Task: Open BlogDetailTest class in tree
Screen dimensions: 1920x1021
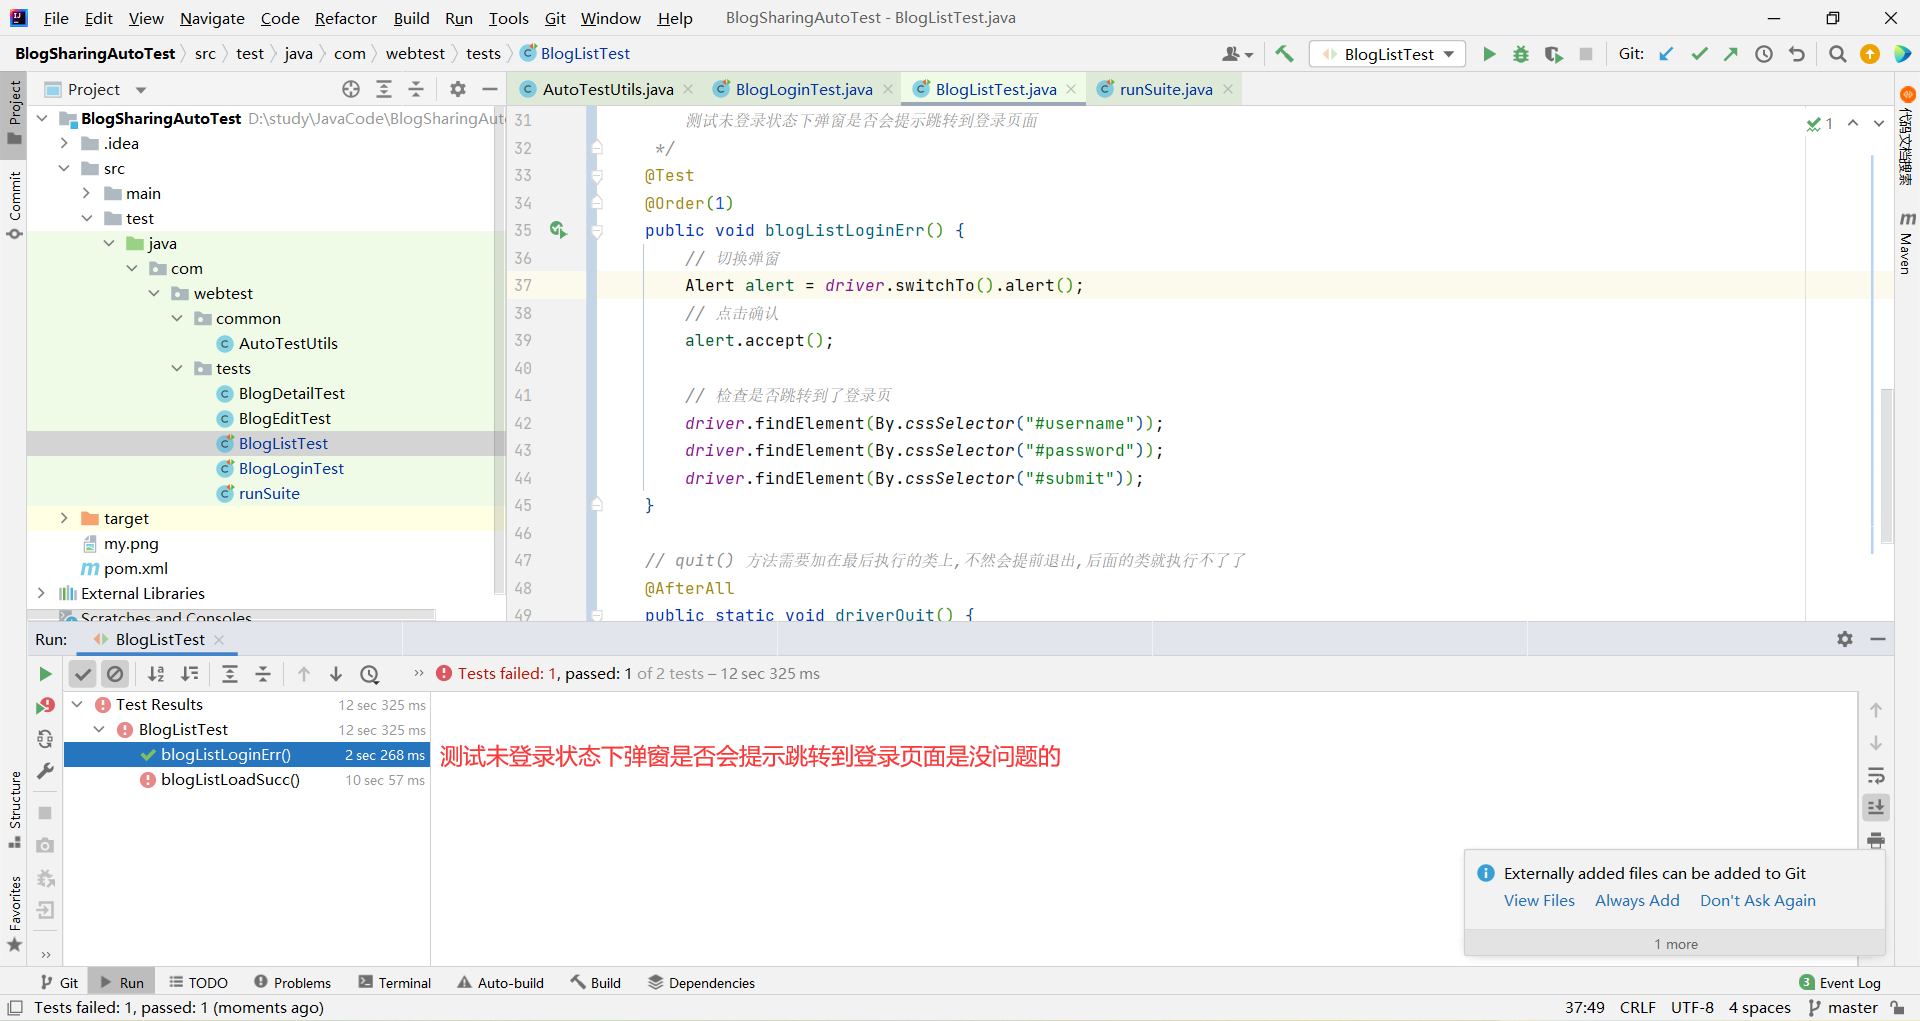Action: point(291,393)
